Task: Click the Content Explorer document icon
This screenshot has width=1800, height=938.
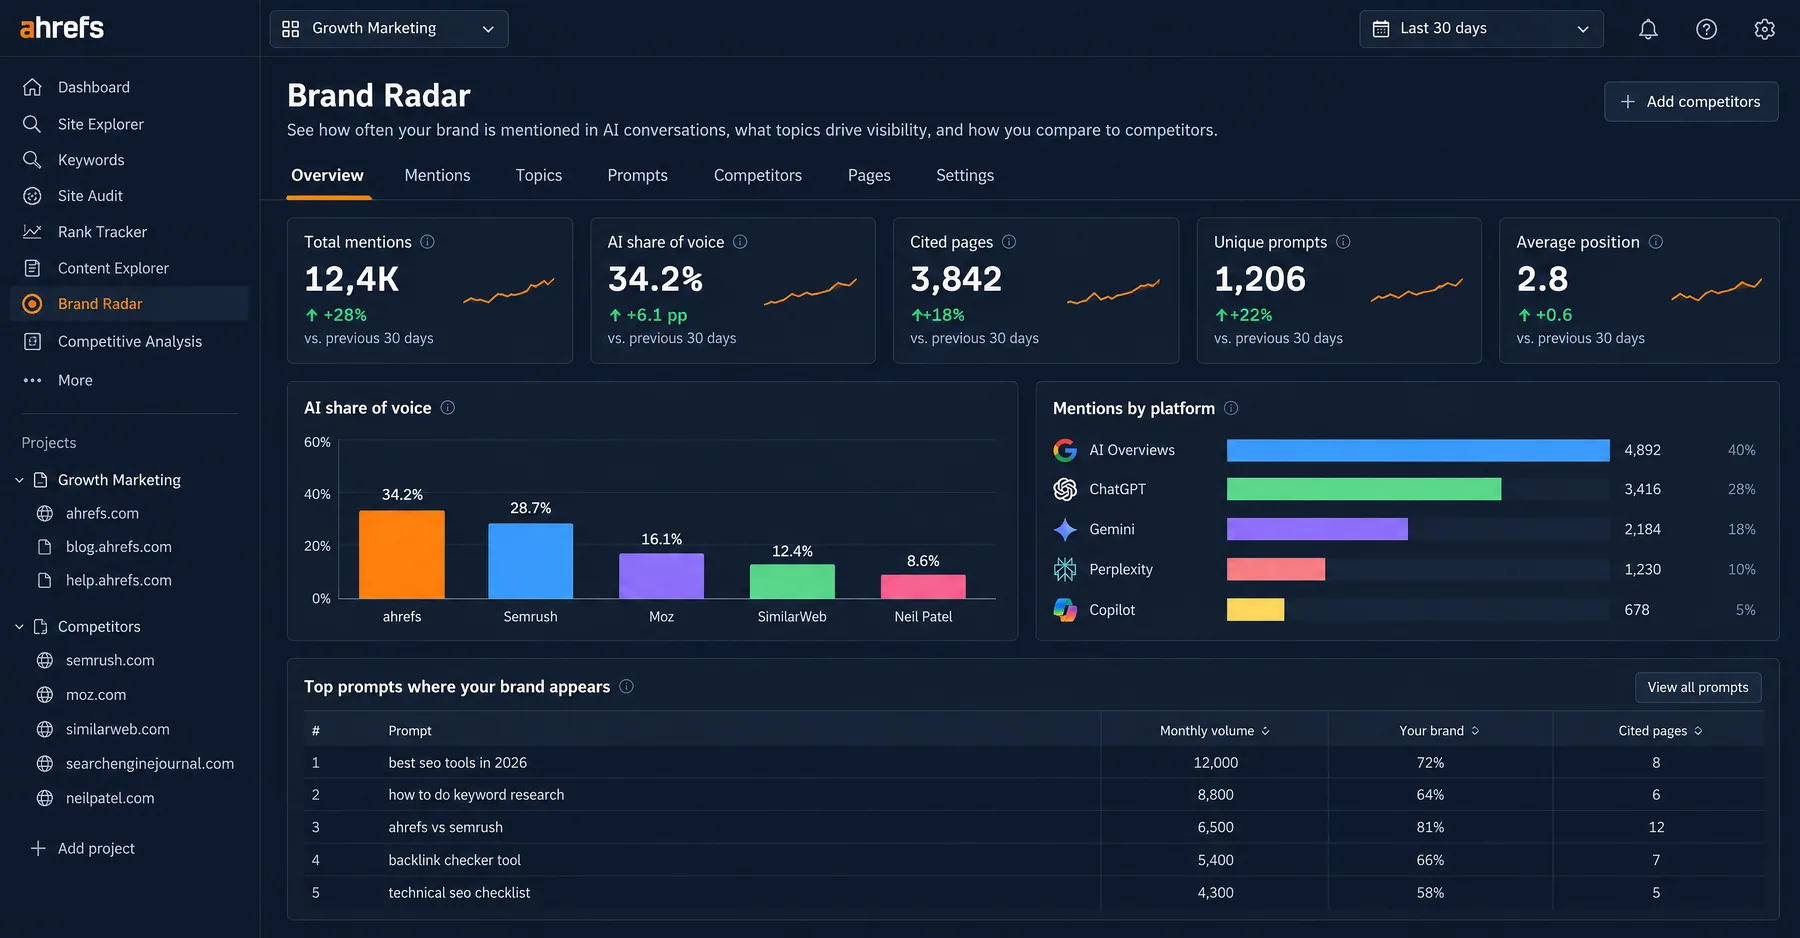Action: (32, 268)
